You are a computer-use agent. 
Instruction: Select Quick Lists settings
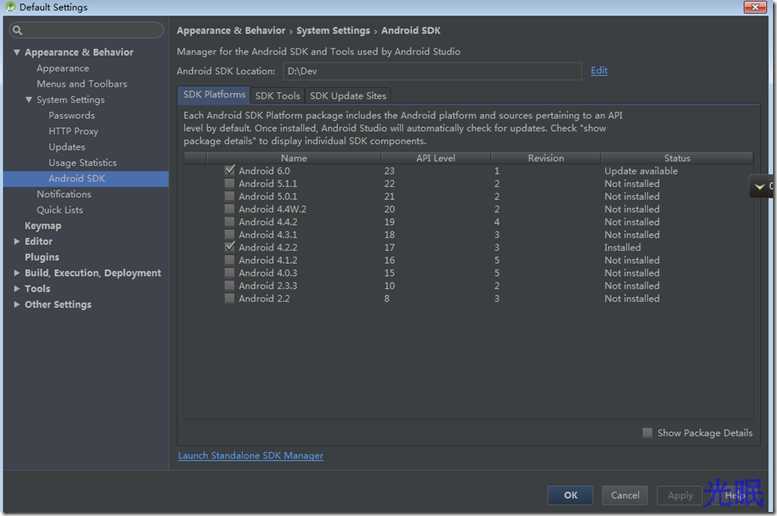[60, 210]
